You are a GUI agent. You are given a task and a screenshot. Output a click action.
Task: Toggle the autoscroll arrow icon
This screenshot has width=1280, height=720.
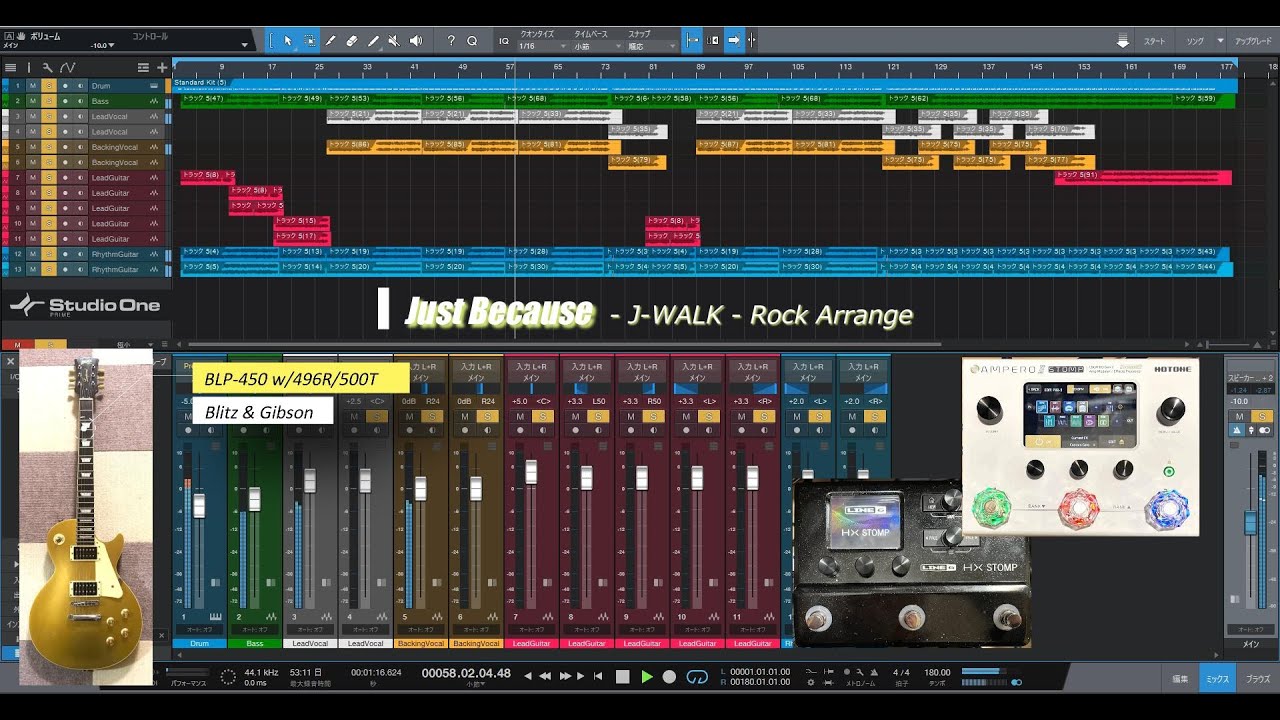(733, 40)
